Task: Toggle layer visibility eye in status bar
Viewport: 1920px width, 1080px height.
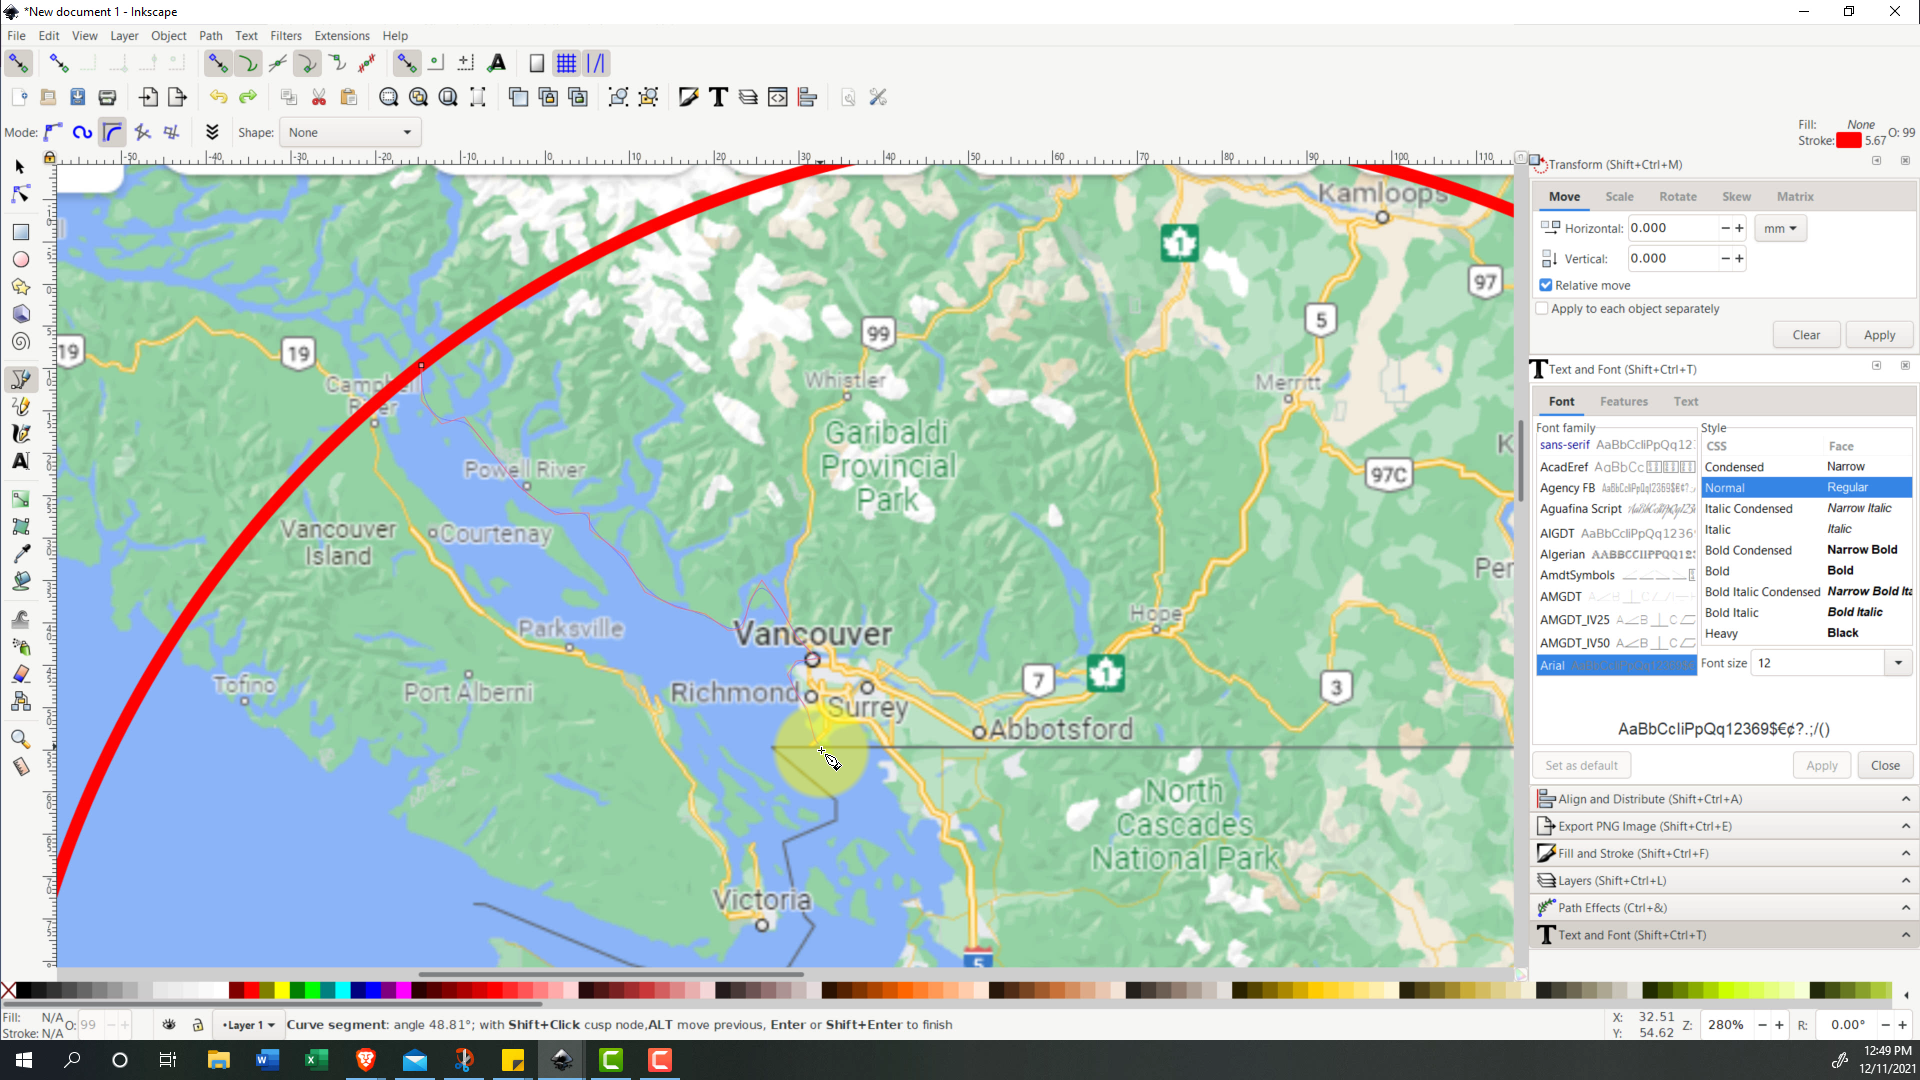Action: [169, 1025]
